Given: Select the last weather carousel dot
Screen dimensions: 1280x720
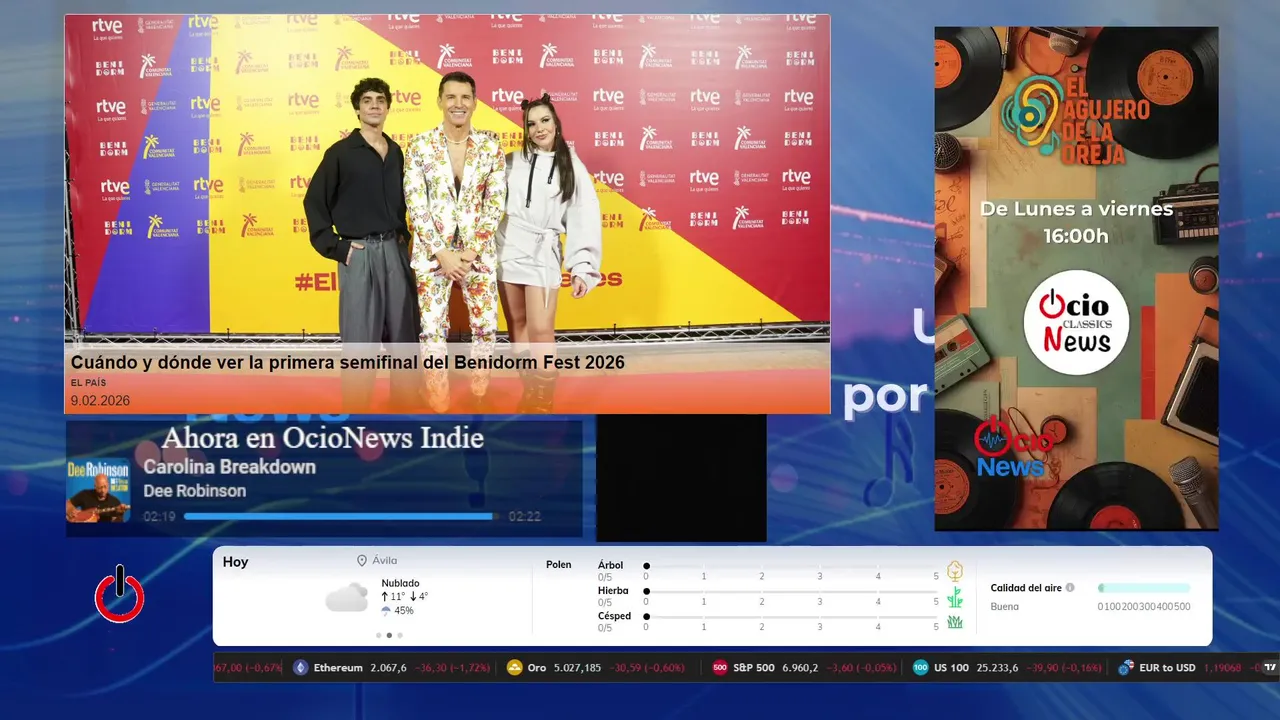Looking at the screenshot, I should pyautogui.click(x=400, y=635).
